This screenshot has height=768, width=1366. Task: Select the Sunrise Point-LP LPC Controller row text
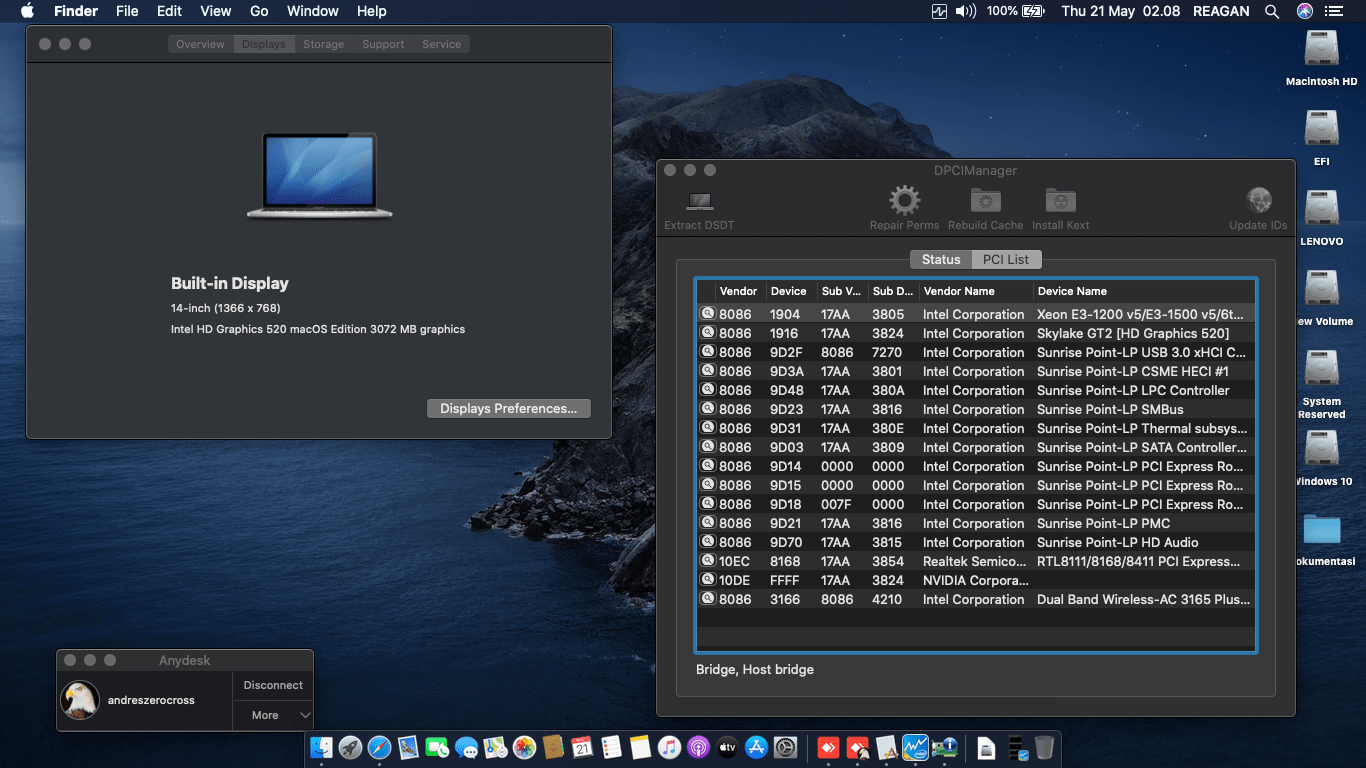(x=1133, y=390)
